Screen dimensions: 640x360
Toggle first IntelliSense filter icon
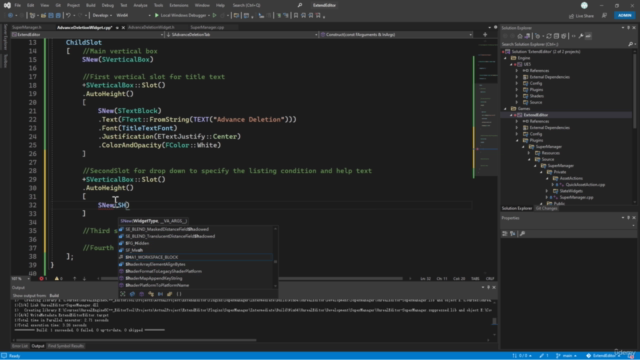(123, 294)
